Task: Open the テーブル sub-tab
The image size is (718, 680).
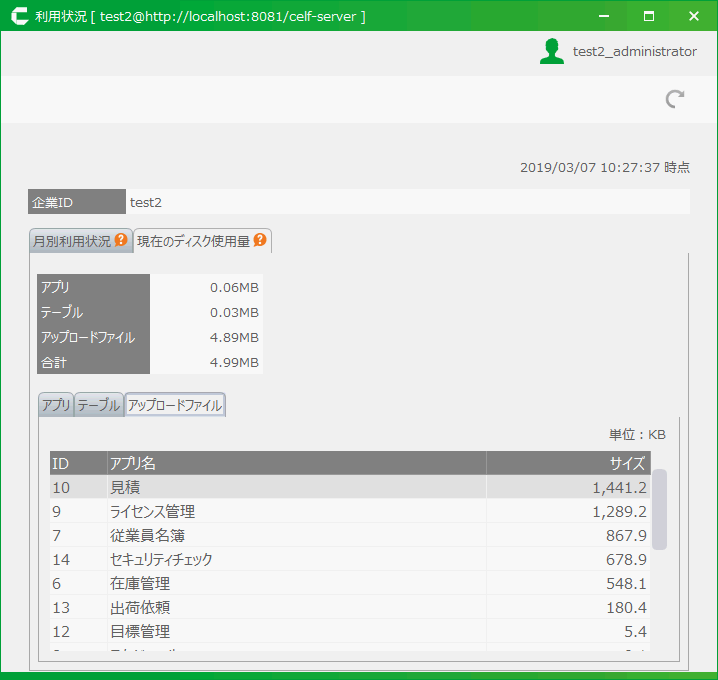Action: click(x=99, y=405)
